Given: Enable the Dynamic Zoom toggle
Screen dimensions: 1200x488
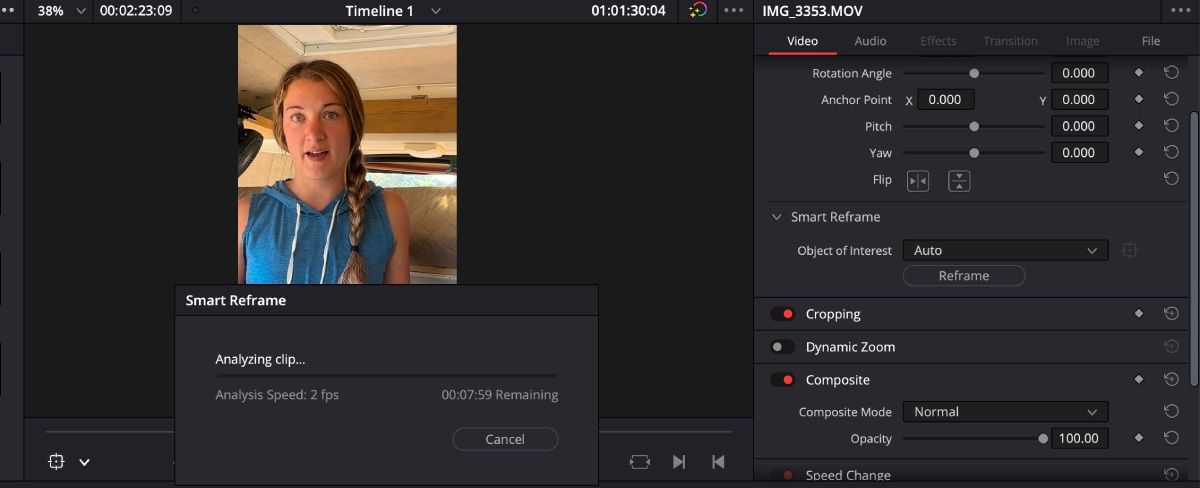Looking at the screenshot, I should (x=782, y=347).
